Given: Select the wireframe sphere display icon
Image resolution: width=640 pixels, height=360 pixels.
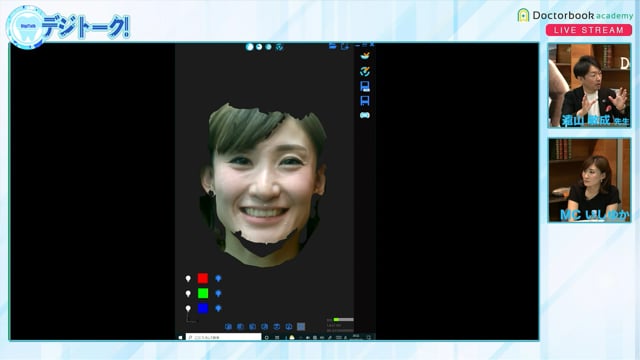Looking at the screenshot, I should [x=279, y=47].
